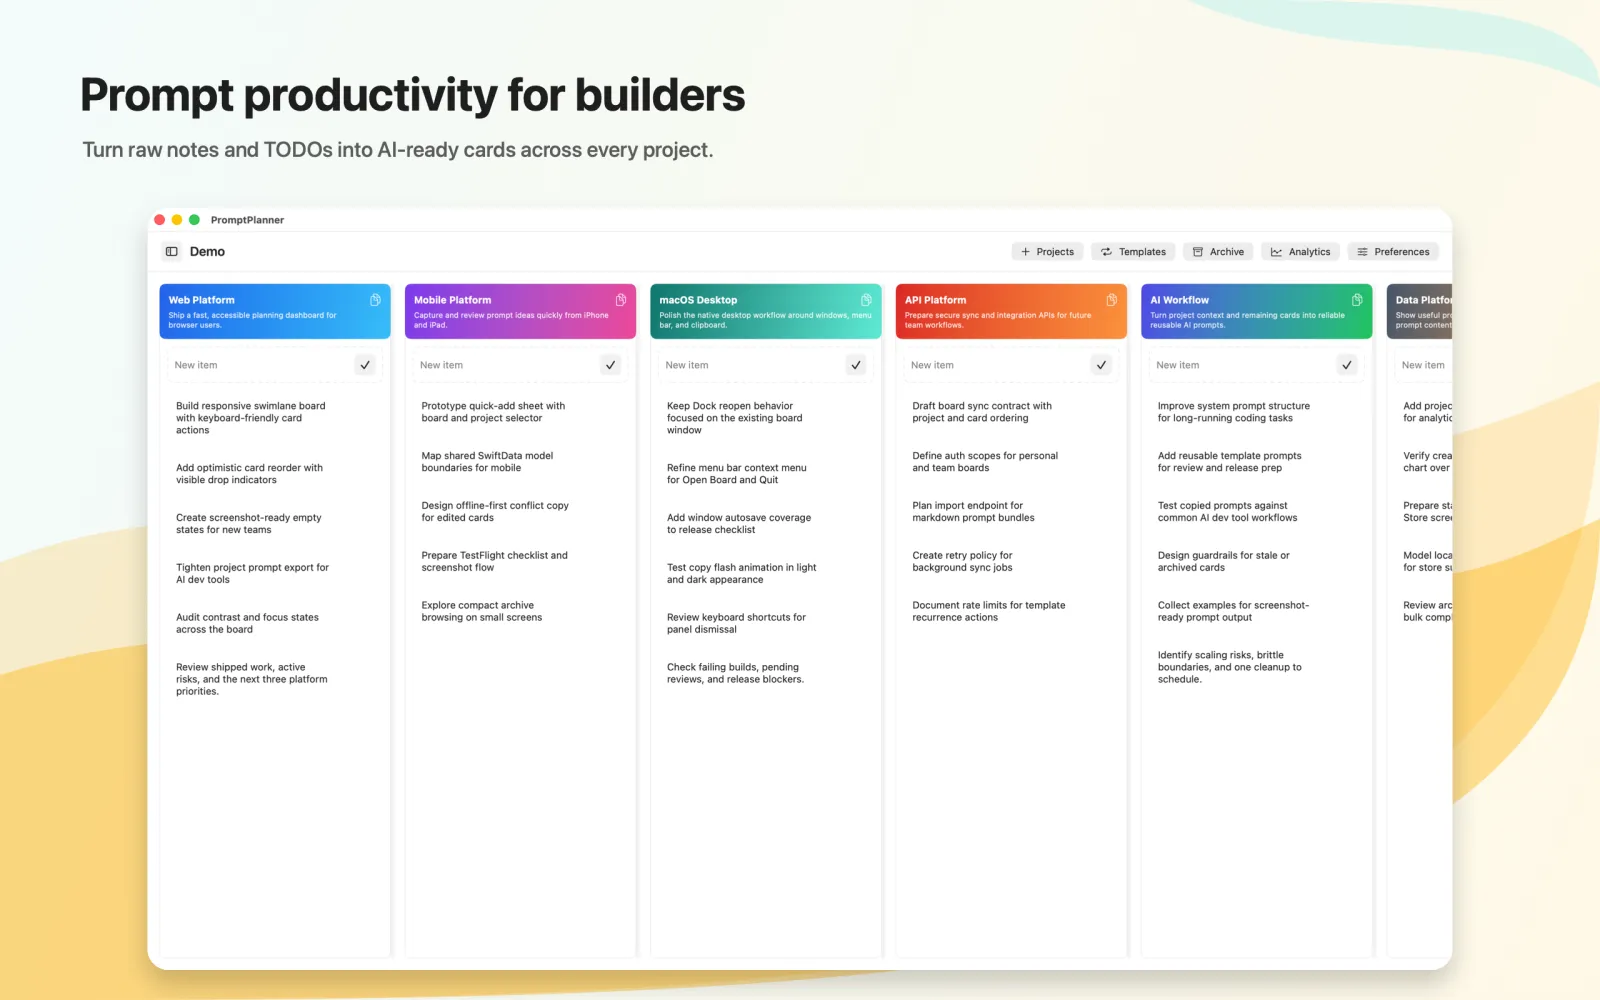
Task: Select the API Platform column header
Action: [x=1011, y=311]
